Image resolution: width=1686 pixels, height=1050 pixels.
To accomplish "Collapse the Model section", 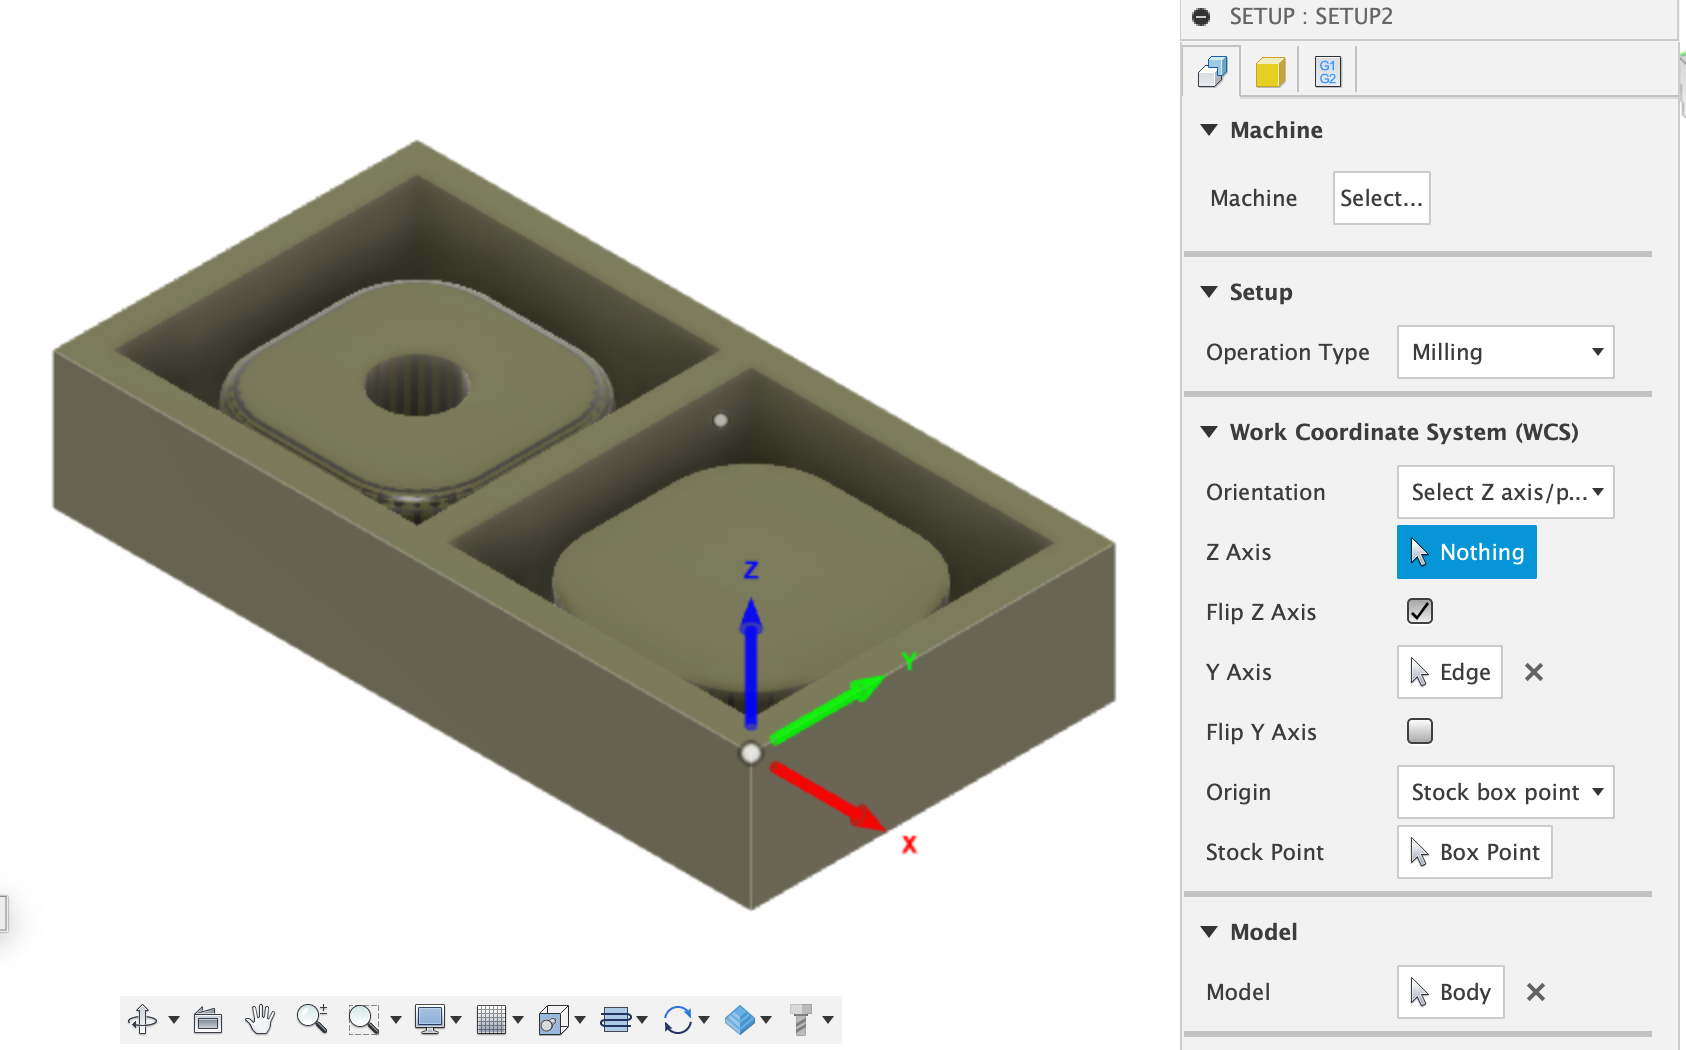I will pyautogui.click(x=1209, y=932).
